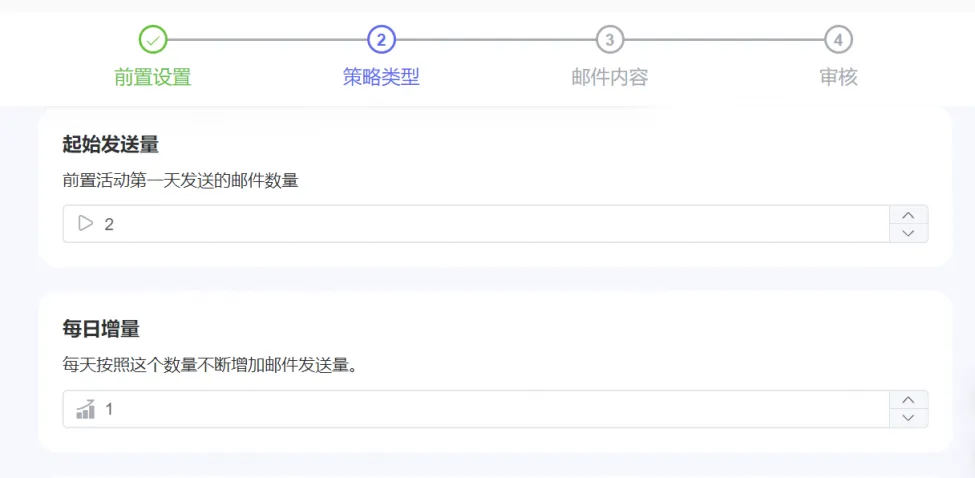Click the 每日增量 section heading
Screen dimensions: 975x478
pos(100,328)
